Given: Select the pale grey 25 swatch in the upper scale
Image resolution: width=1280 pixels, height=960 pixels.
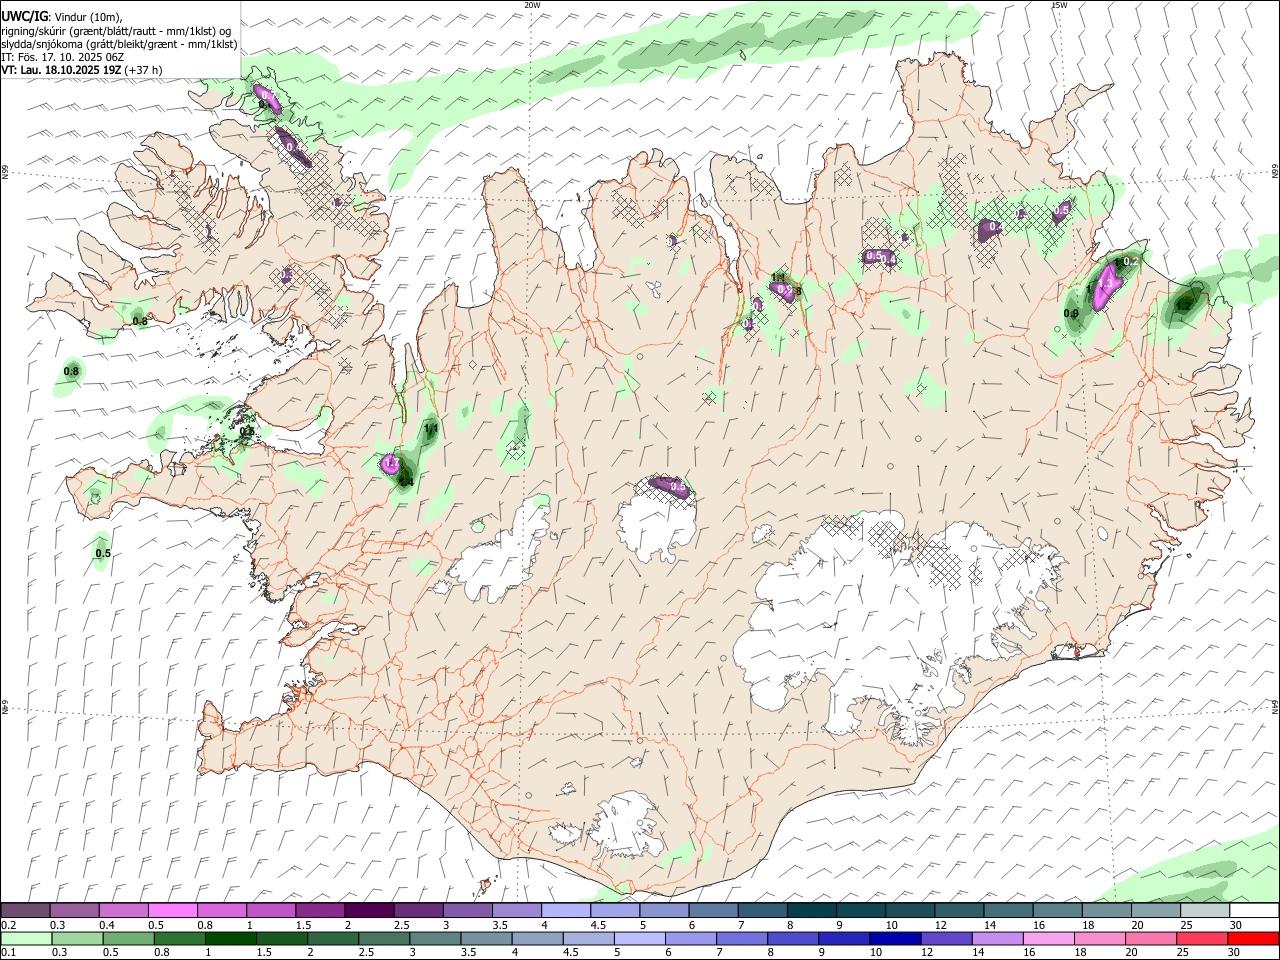Looking at the screenshot, I should click(1205, 911).
